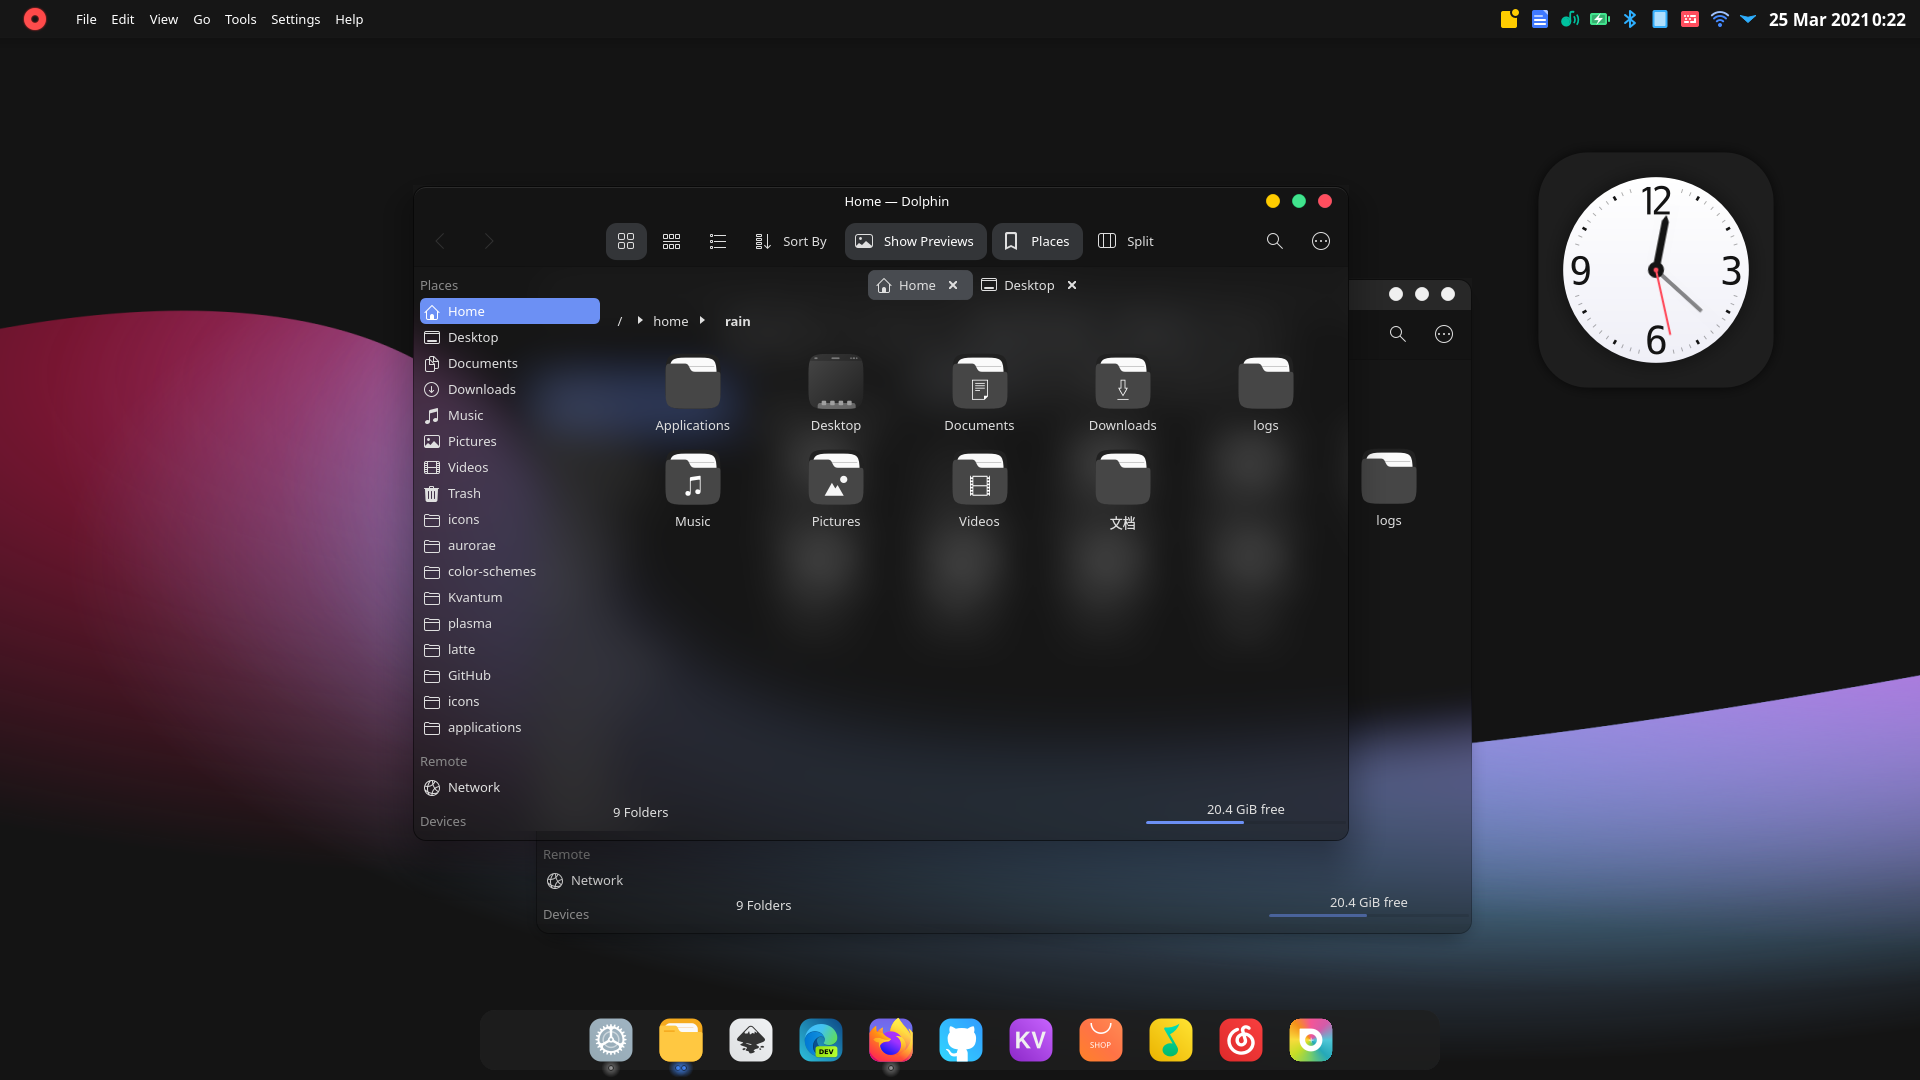Launch Firefox from the dock
The width and height of the screenshot is (1920, 1080).
point(890,1040)
